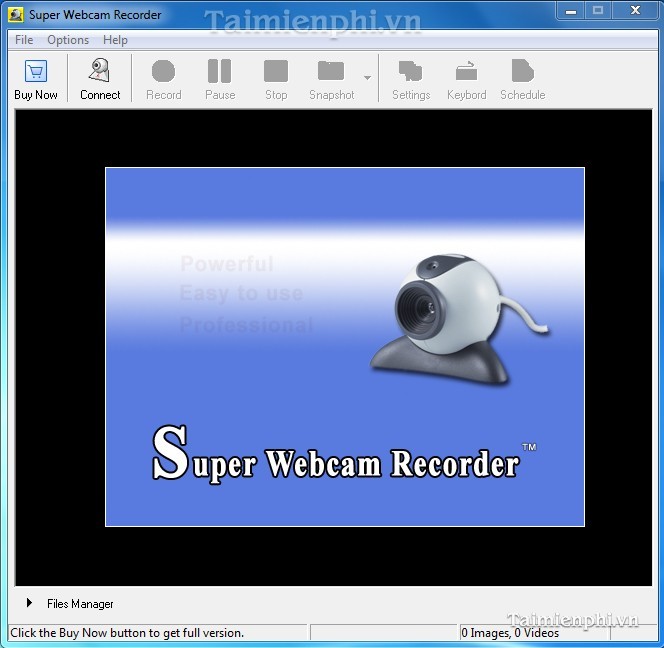Take a Snapshot using the toolbar icon
Viewport: 664px width, 648px height.
coord(331,71)
